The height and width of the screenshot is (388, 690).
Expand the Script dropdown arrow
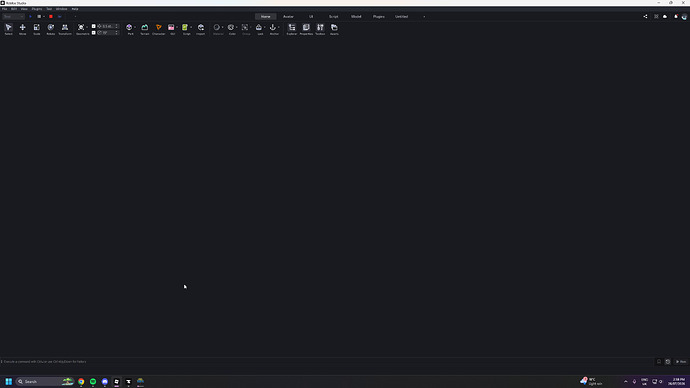[x=191, y=27]
